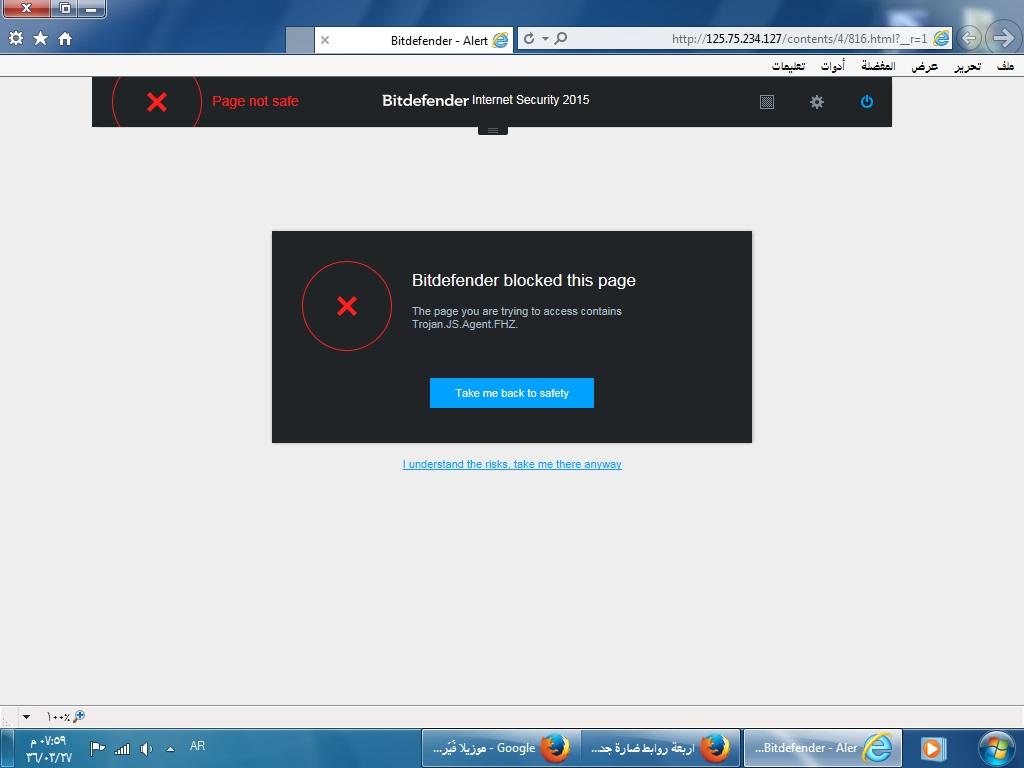Open Bitdefender toolbar settings gear
Image resolution: width=1024 pixels, height=768 pixels.
pyautogui.click(x=816, y=102)
